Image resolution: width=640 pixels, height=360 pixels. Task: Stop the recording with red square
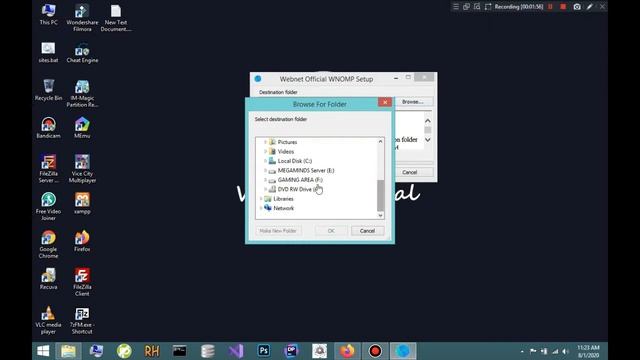click(563, 7)
